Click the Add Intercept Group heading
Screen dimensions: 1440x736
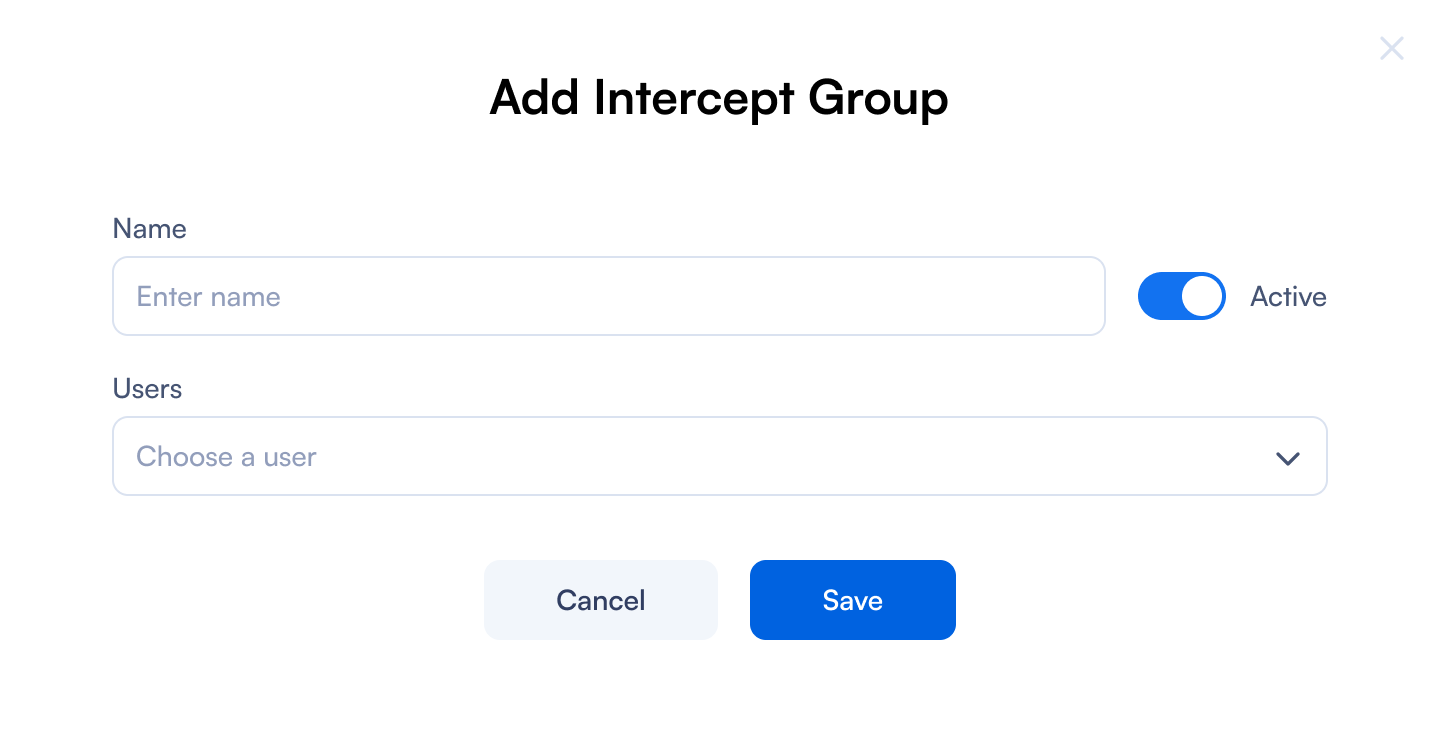point(719,98)
